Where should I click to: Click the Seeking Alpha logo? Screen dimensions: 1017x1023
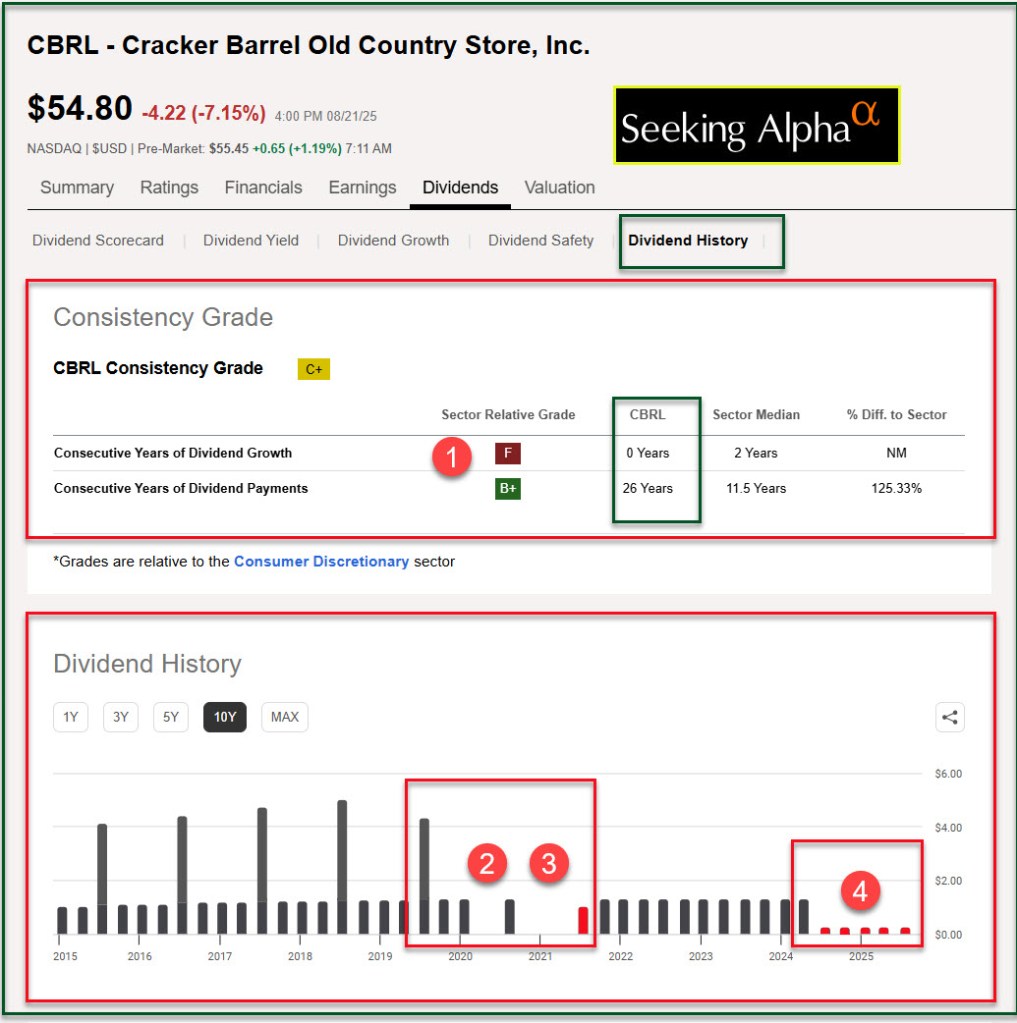click(756, 125)
